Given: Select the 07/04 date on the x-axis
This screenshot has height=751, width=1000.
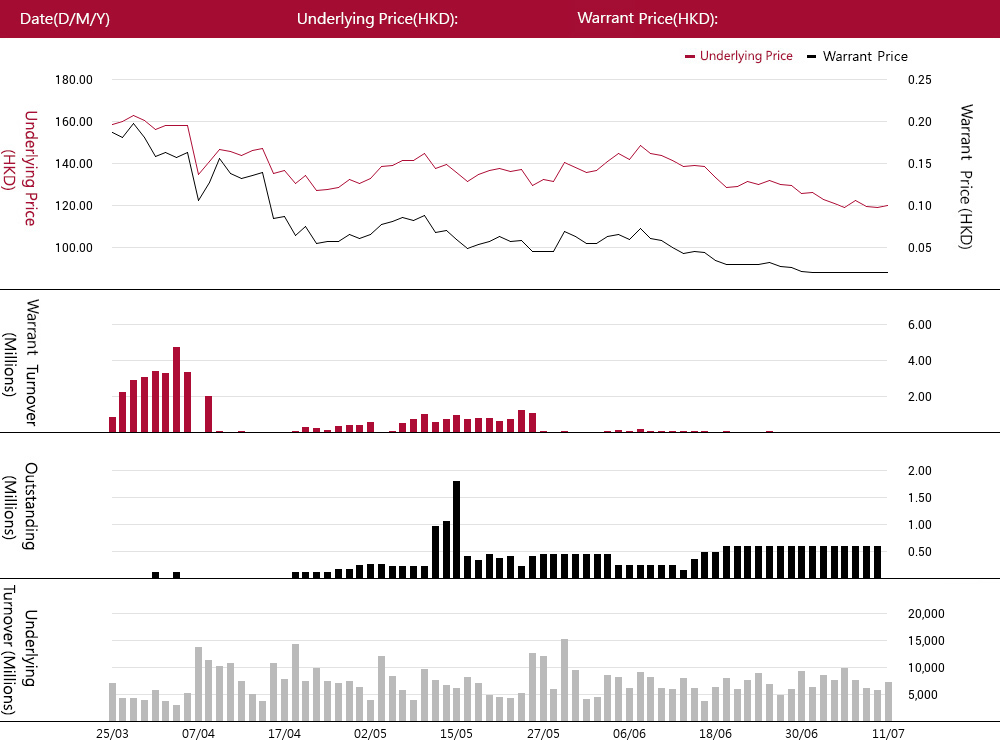Looking at the screenshot, I should pyautogui.click(x=198, y=734).
